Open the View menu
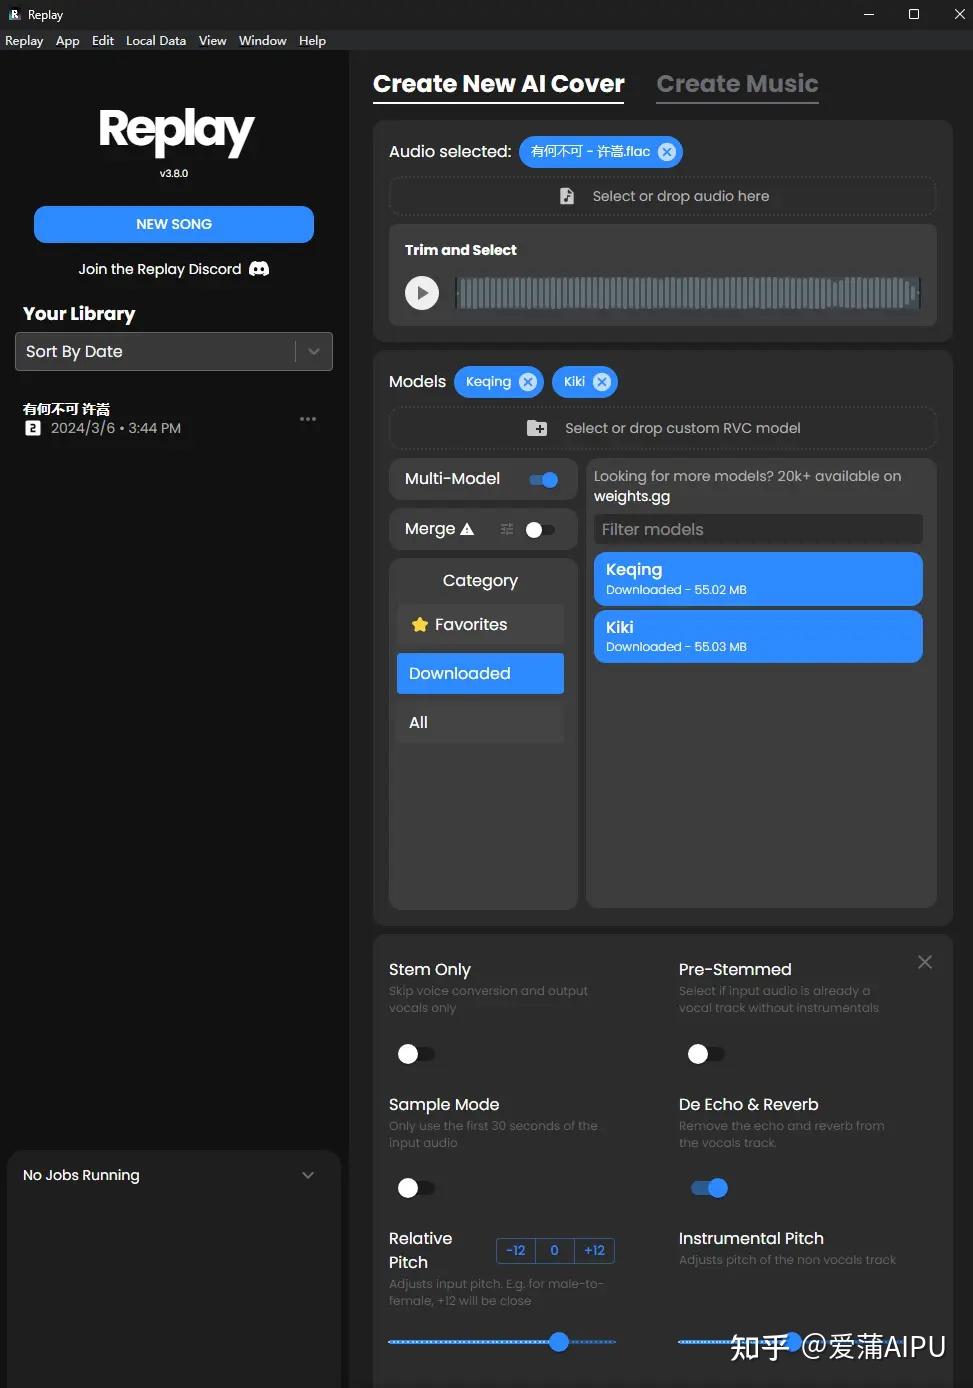This screenshot has width=973, height=1388. [x=212, y=41]
